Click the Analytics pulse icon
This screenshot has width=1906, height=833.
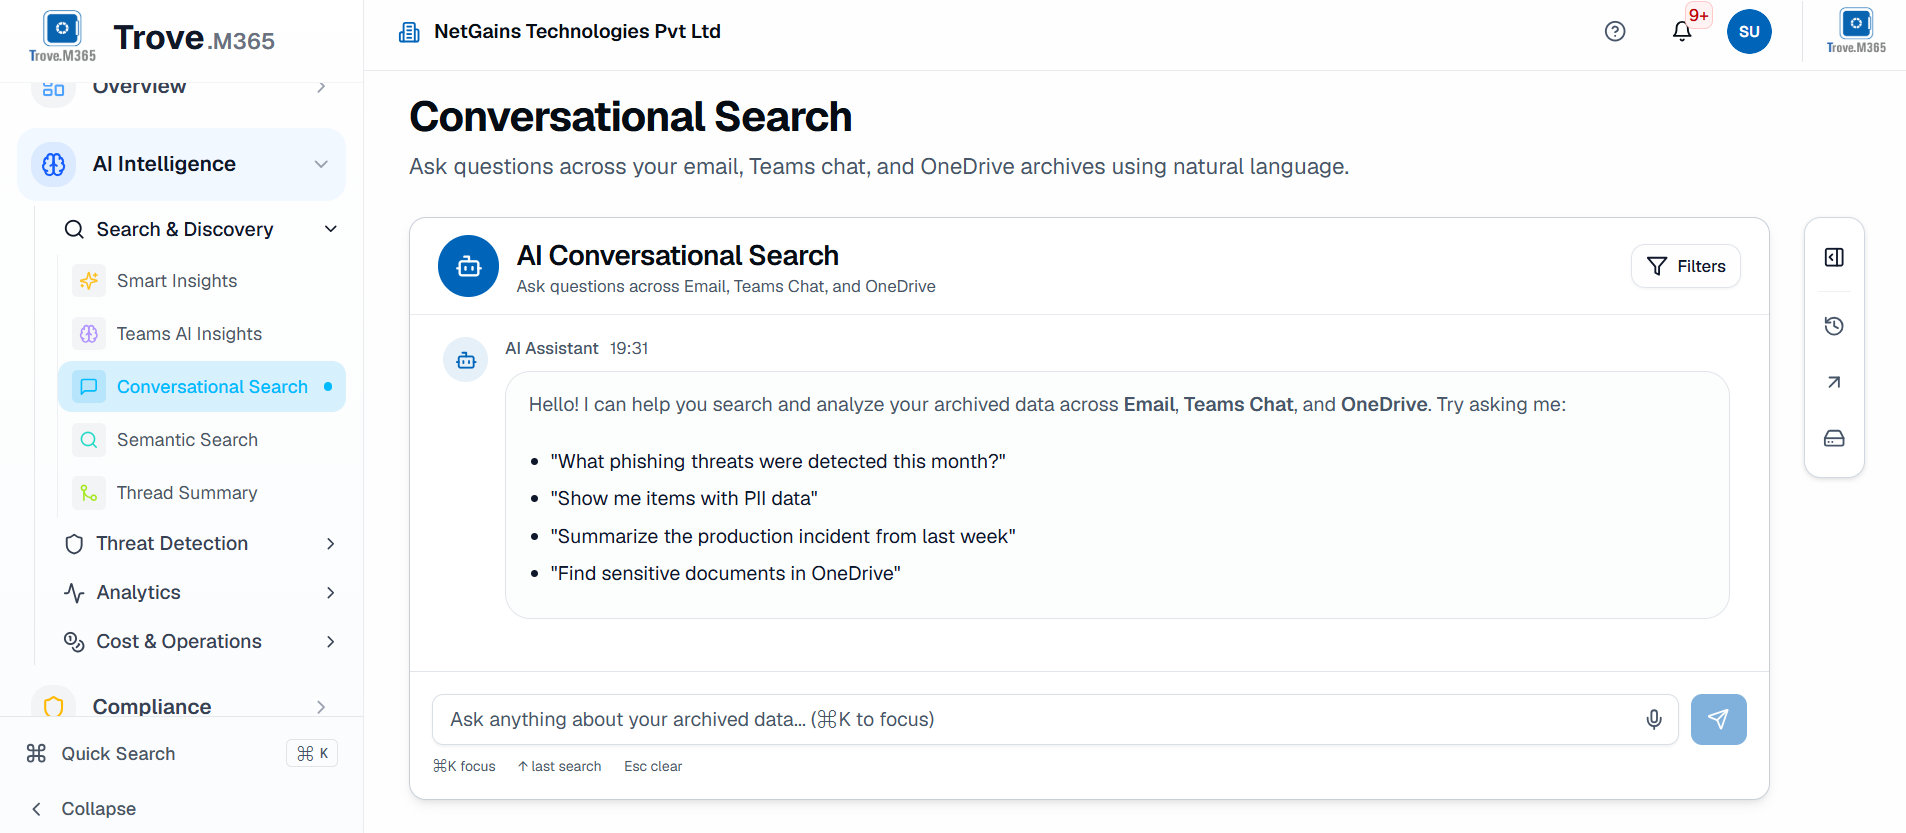coord(74,593)
